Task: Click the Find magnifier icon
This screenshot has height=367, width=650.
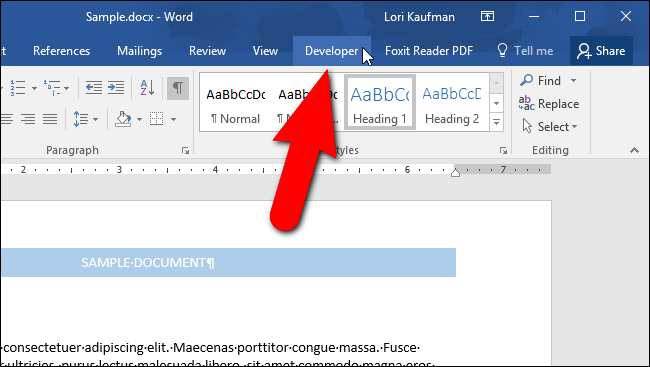Action: (526, 80)
